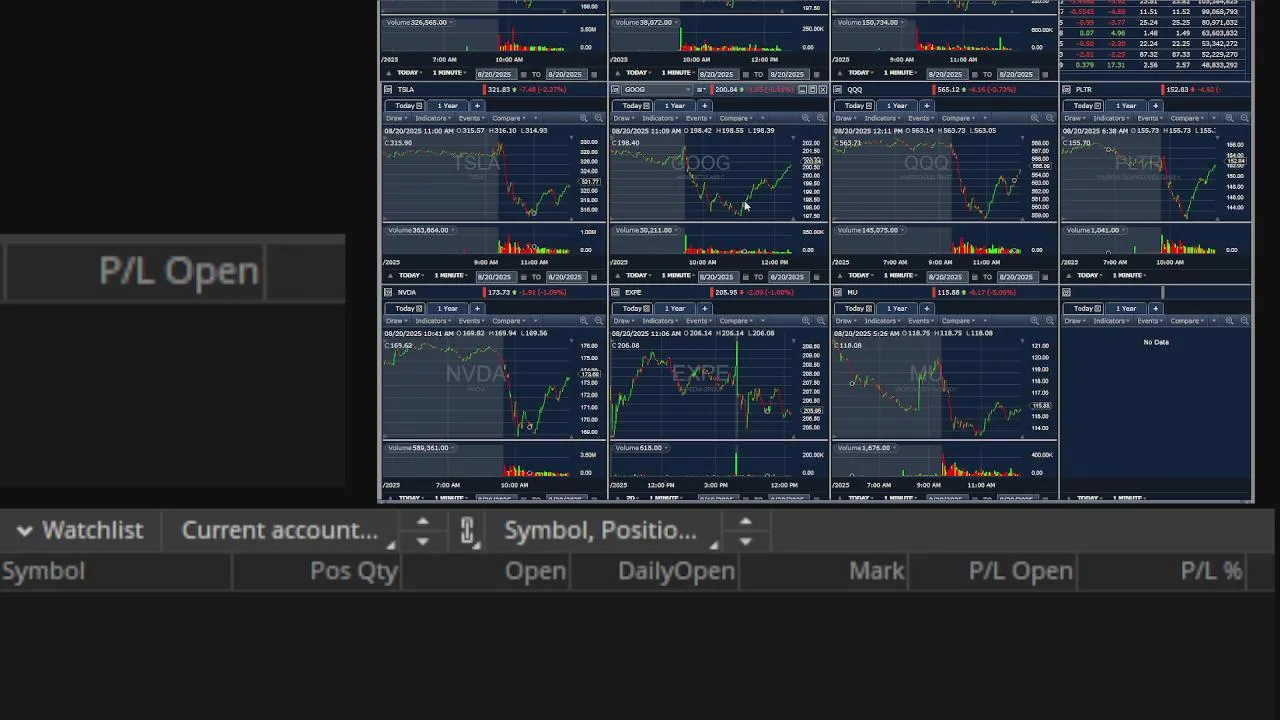Zoom in on the NVDA chart
Viewport: 1280px width, 720px height.
pyautogui.click(x=584, y=321)
